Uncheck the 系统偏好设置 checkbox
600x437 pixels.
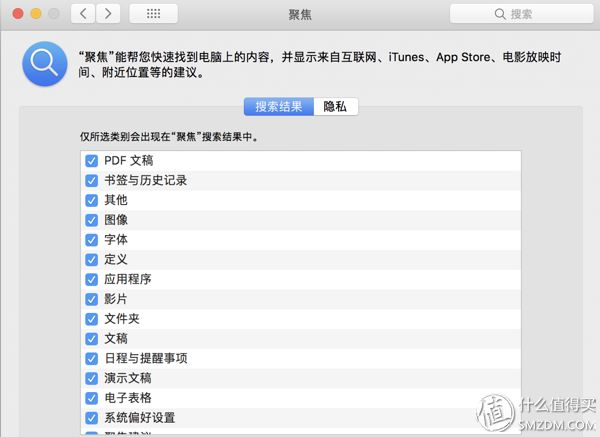(x=91, y=418)
